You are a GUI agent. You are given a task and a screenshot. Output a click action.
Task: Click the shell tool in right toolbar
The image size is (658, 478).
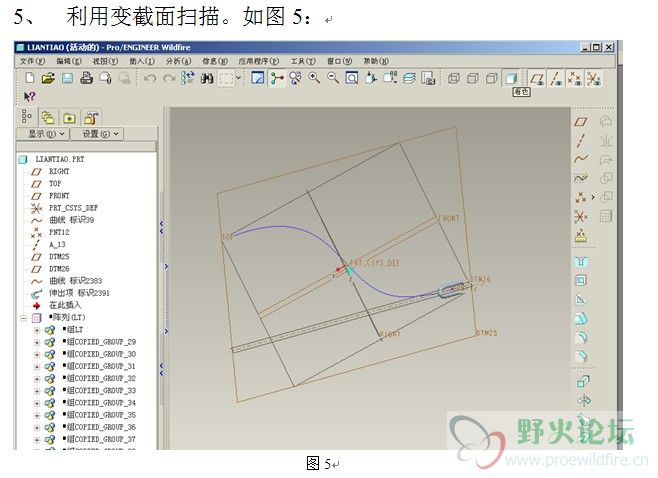pos(581,280)
